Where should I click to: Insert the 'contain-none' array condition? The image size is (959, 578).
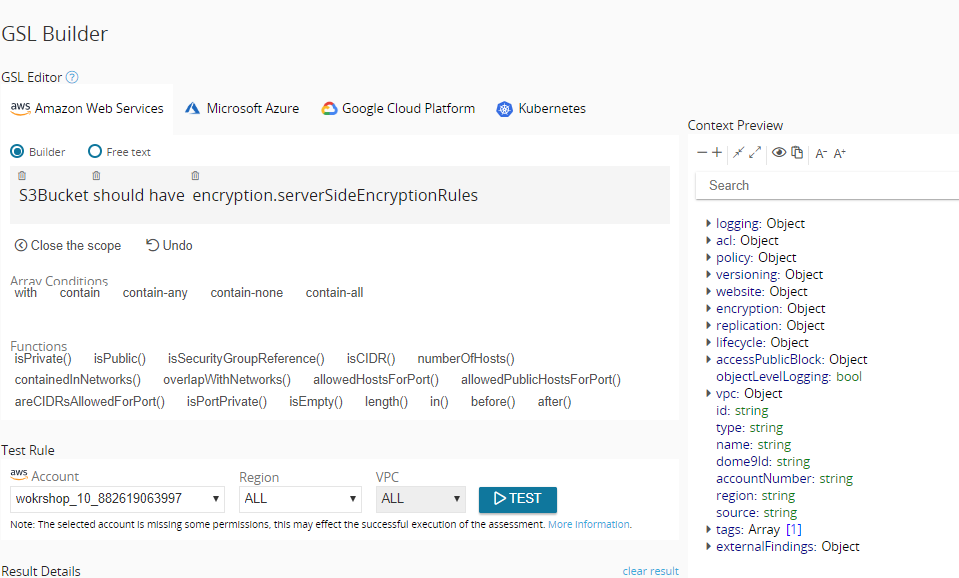246,293
